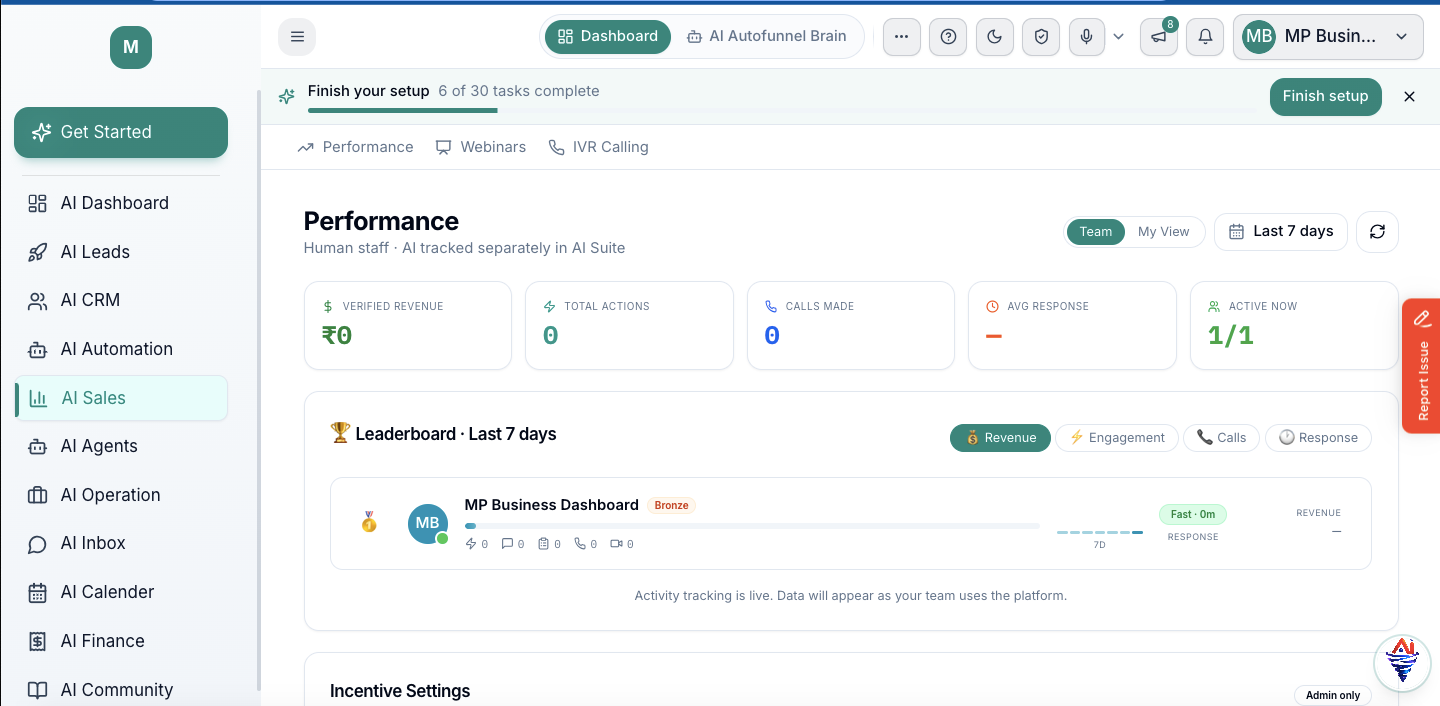The width and height of the screenshot is (1440, 706).
Task: Click the Verified Revenue card
Action: [408, 326]
